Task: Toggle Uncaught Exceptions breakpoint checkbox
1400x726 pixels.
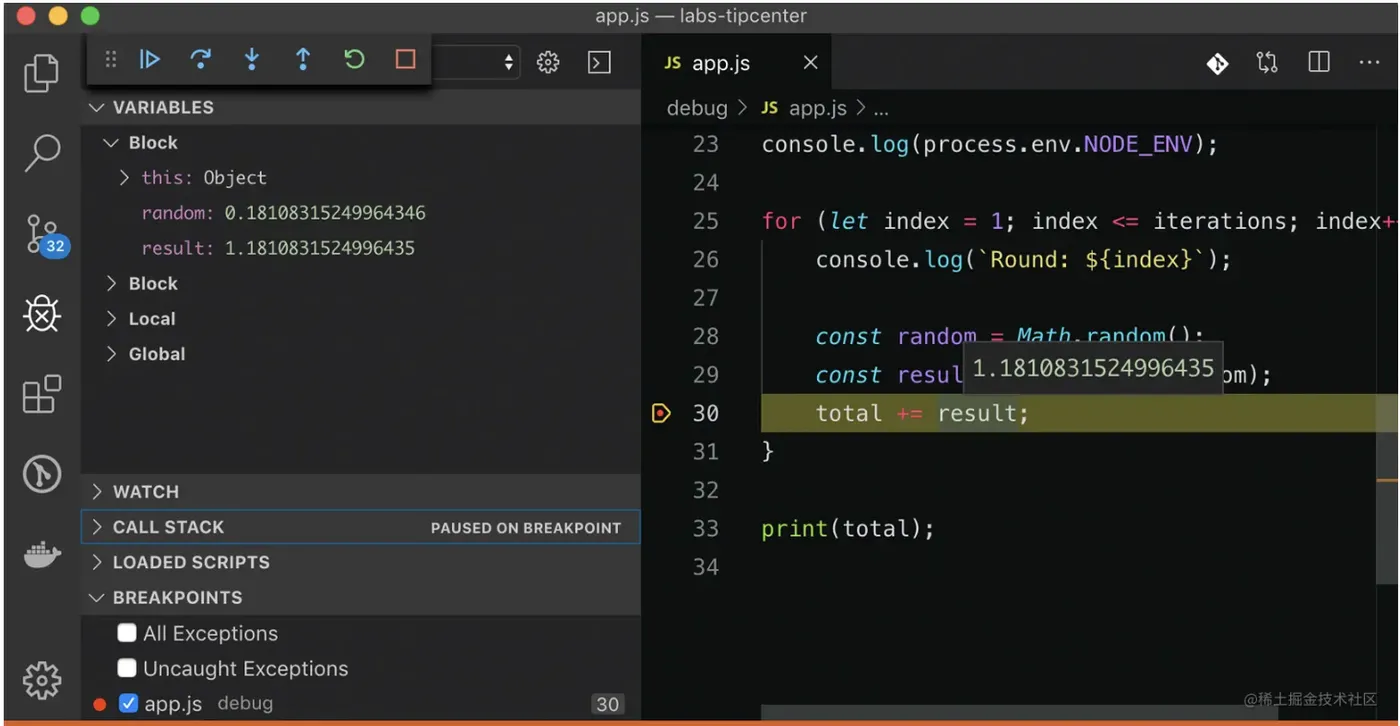Action: pyautogui.click(x=127, y=668)
